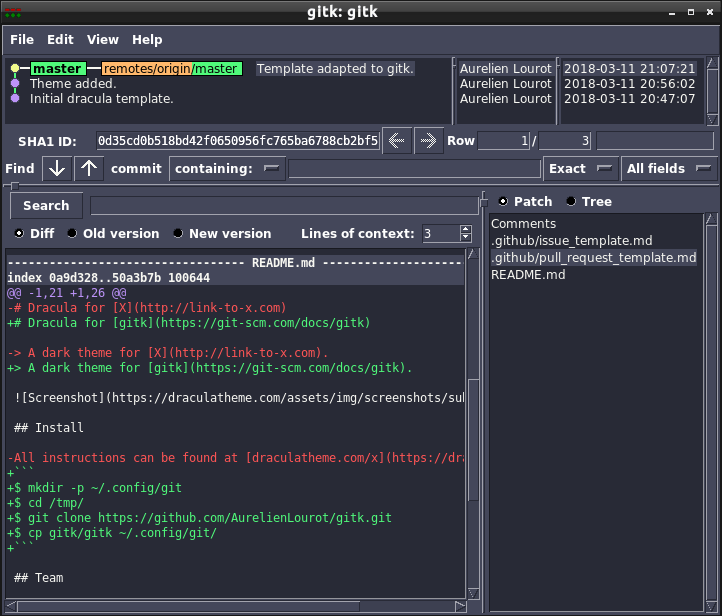Click commit list scrollbar down arrow
This screenshot has width=722, height=616.
pos(712,119)
